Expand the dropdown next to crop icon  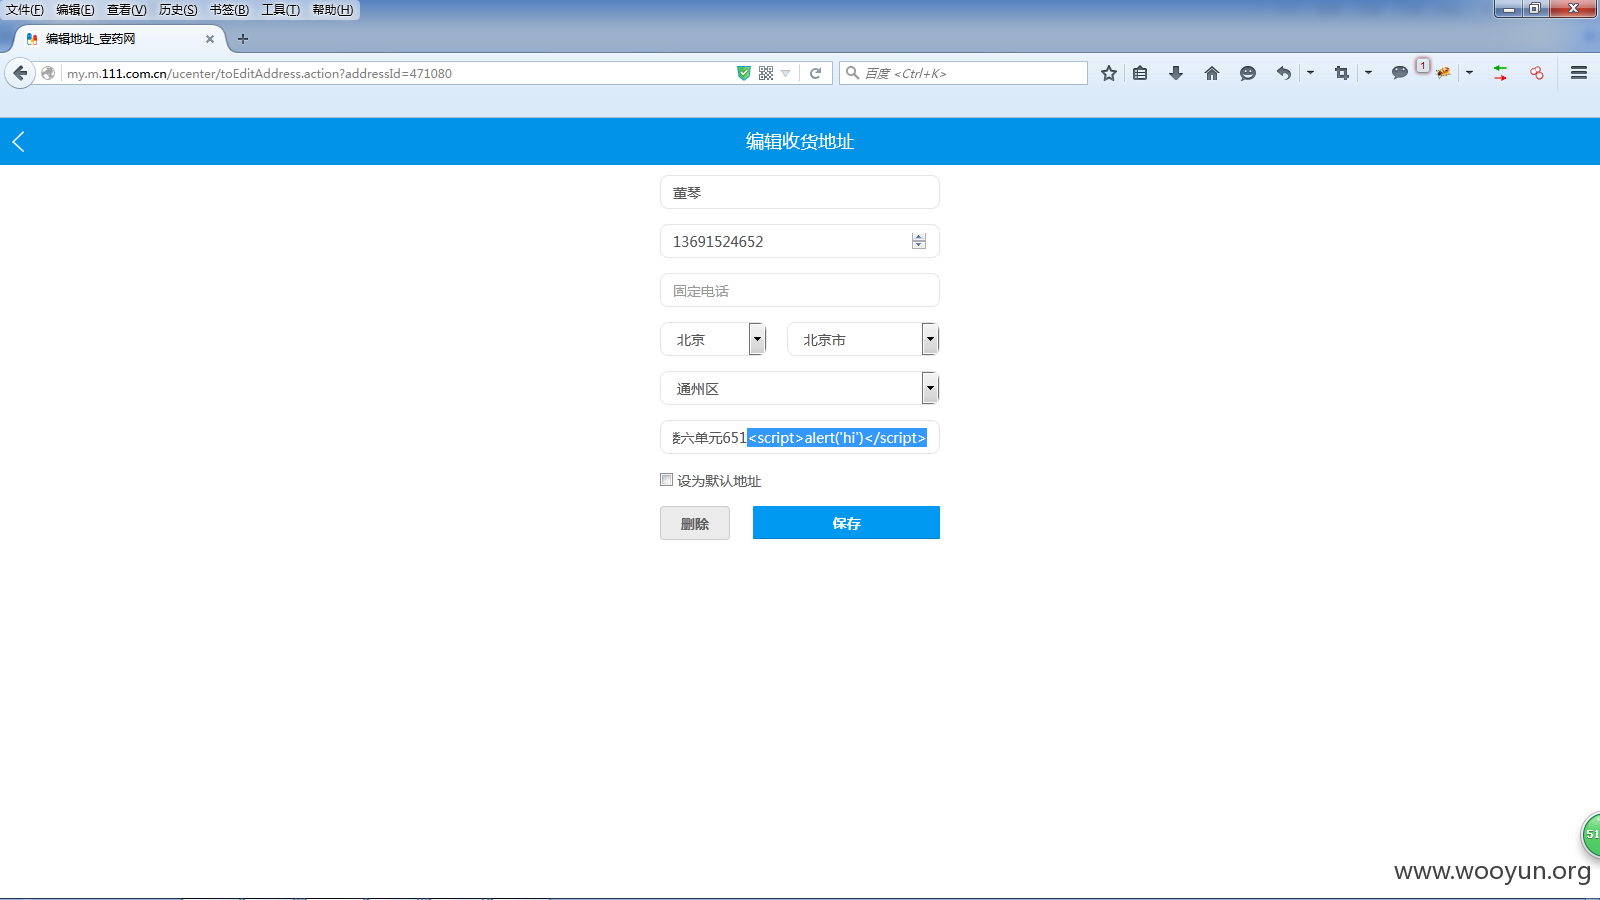1368,73
